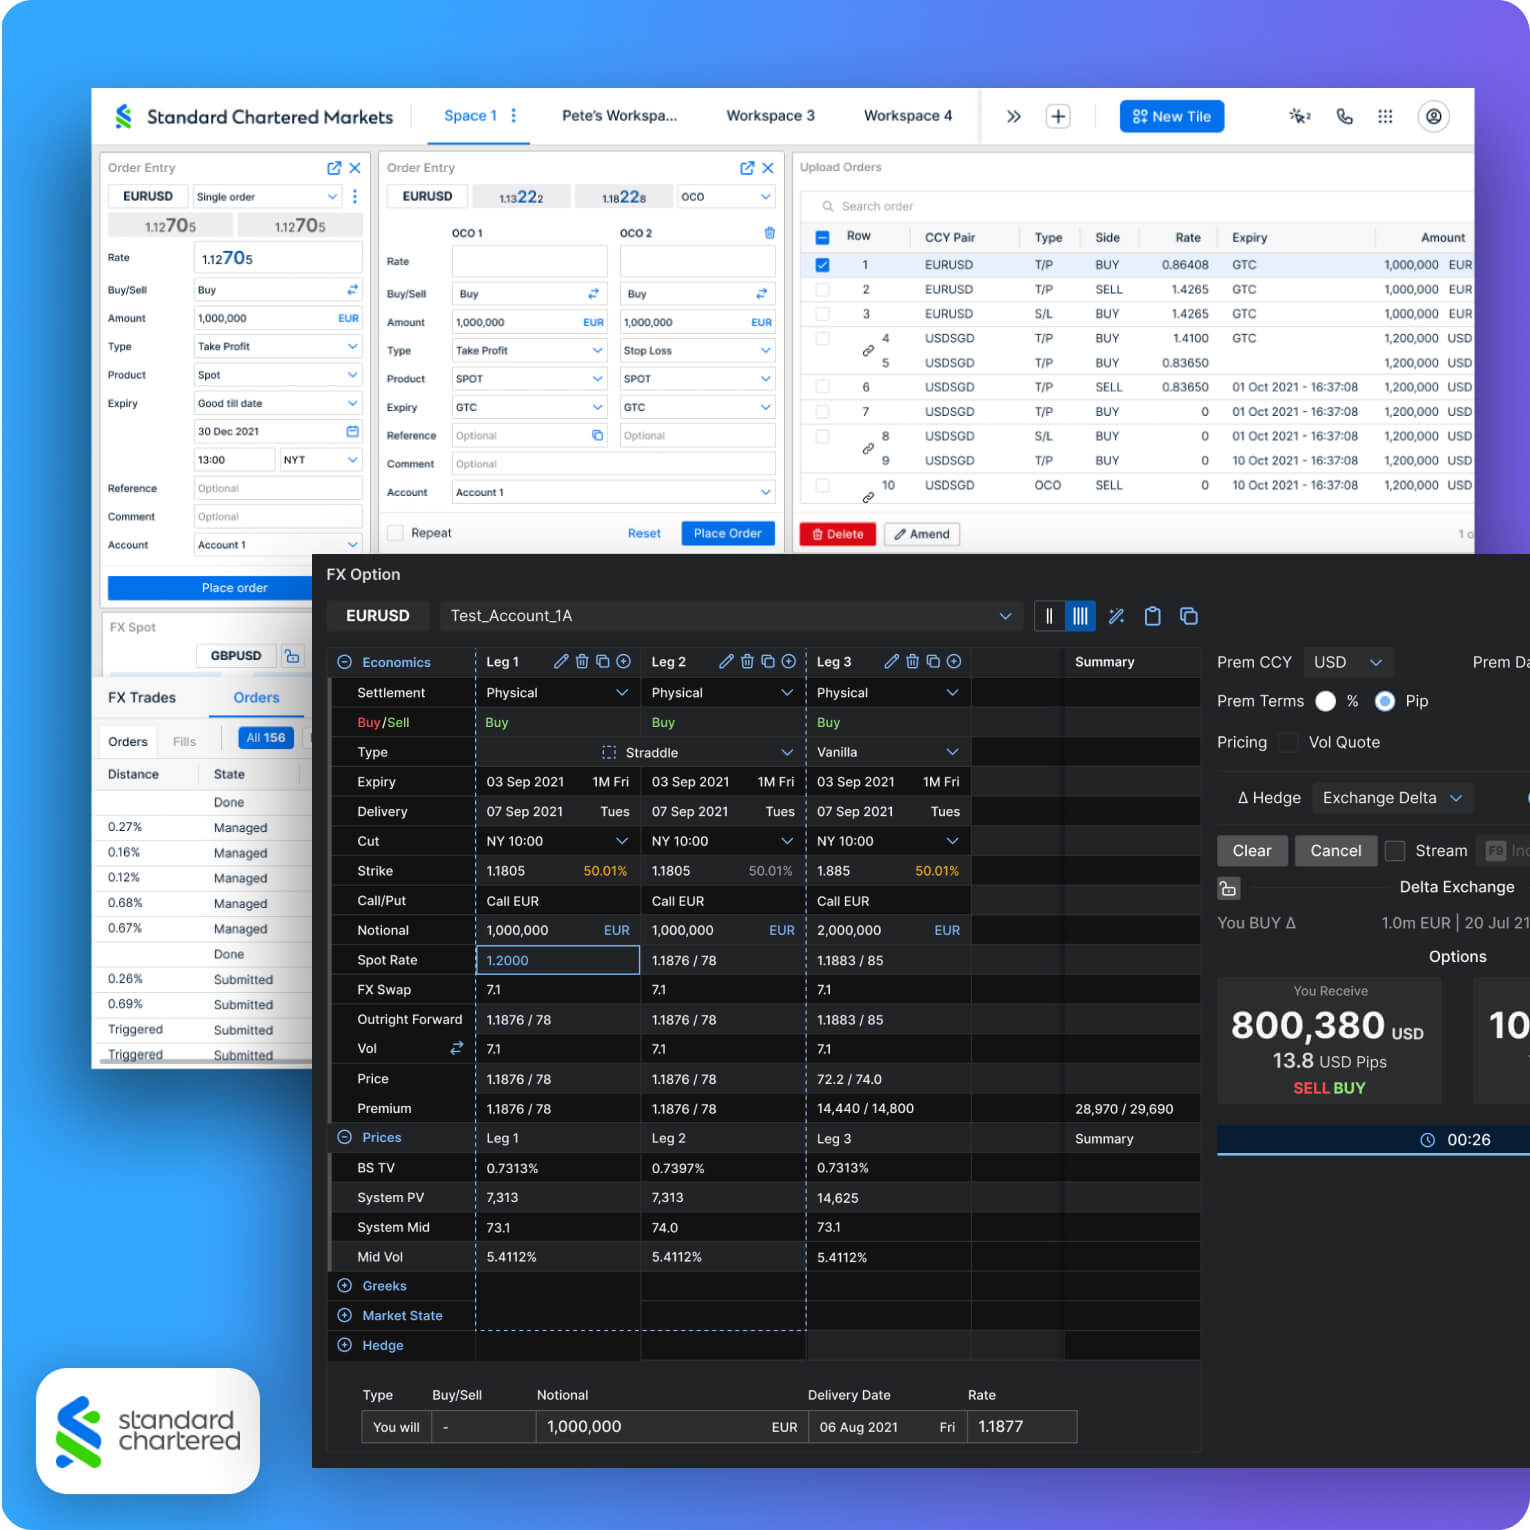Switch to Workspace 3 tab
Screen dimensions: 1530x1530
(770, 116)
